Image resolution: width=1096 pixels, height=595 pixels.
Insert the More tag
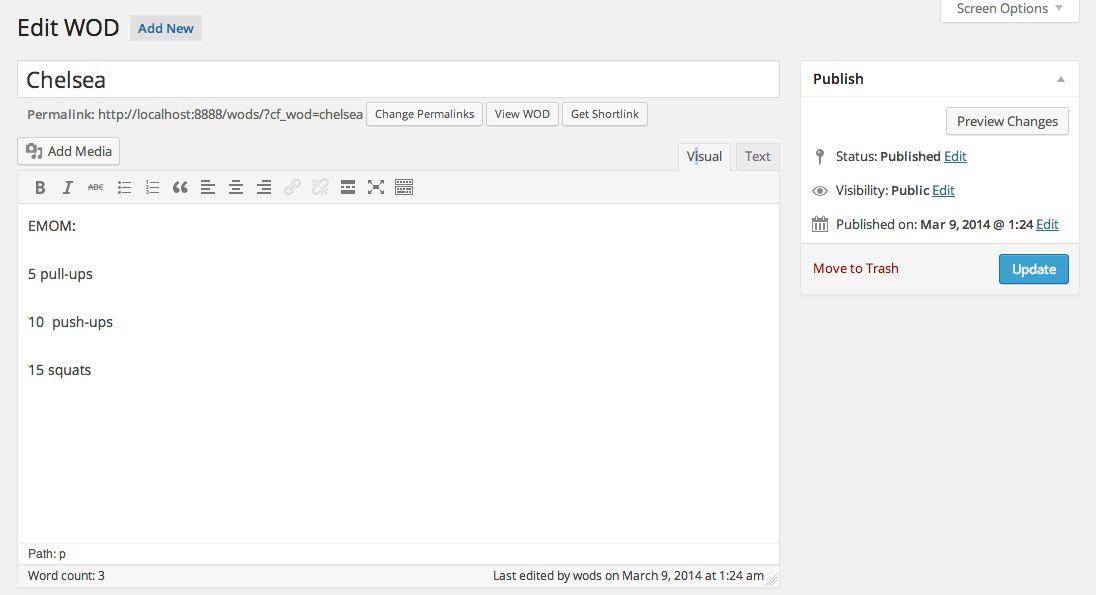tap(348, 187)
